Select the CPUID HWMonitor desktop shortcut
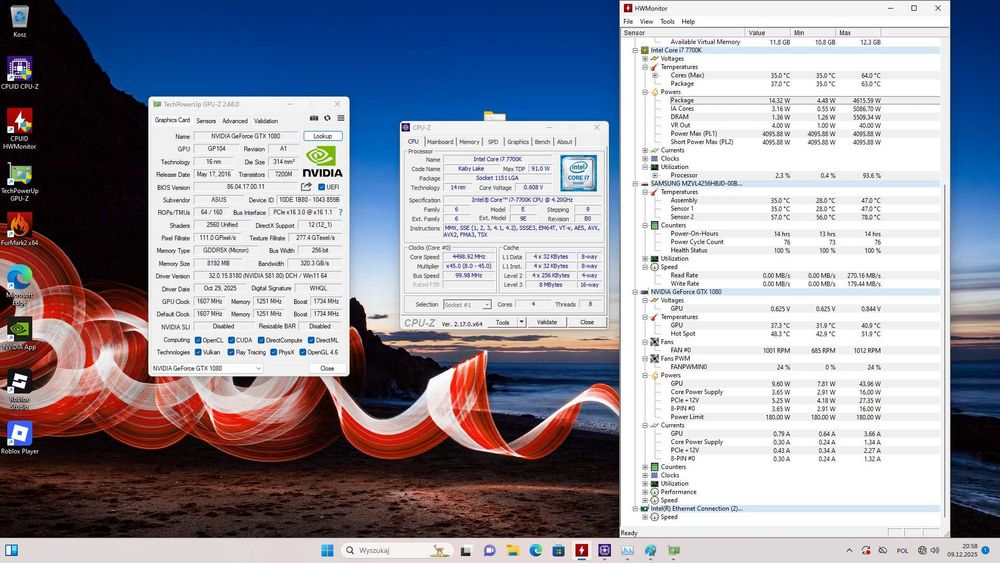The width and height of the screenshot is (1000, 563). pyautogui.click(x=20, y=128)
